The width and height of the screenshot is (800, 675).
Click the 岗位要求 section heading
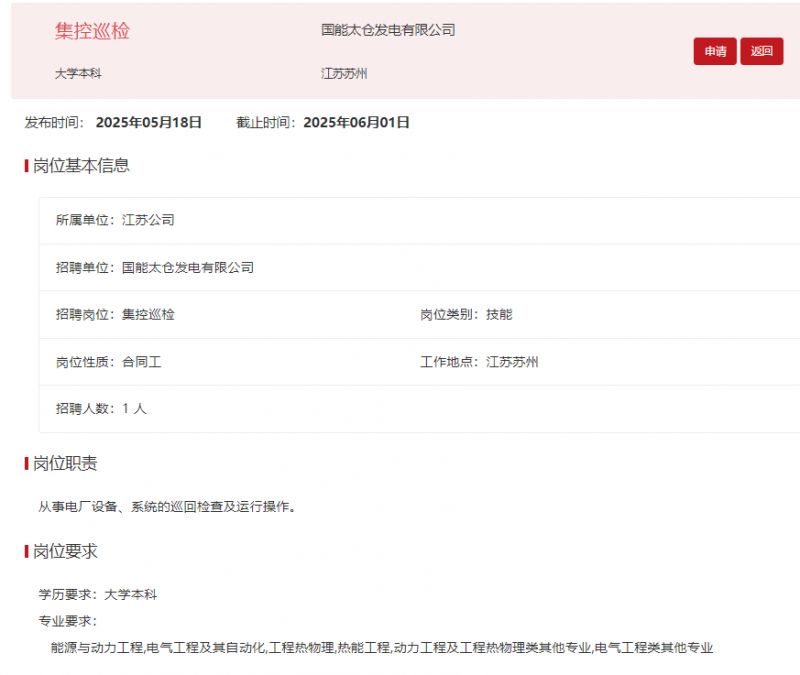click(x=65, y=552)
